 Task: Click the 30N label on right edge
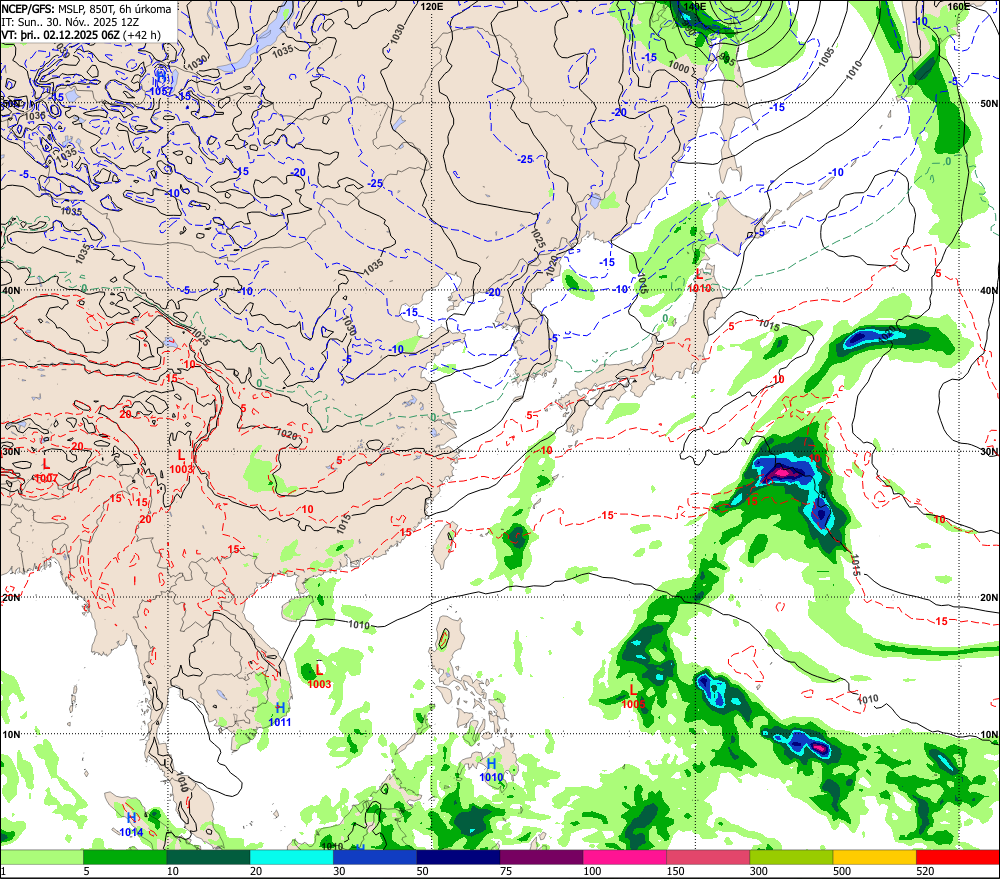(989, 452)
